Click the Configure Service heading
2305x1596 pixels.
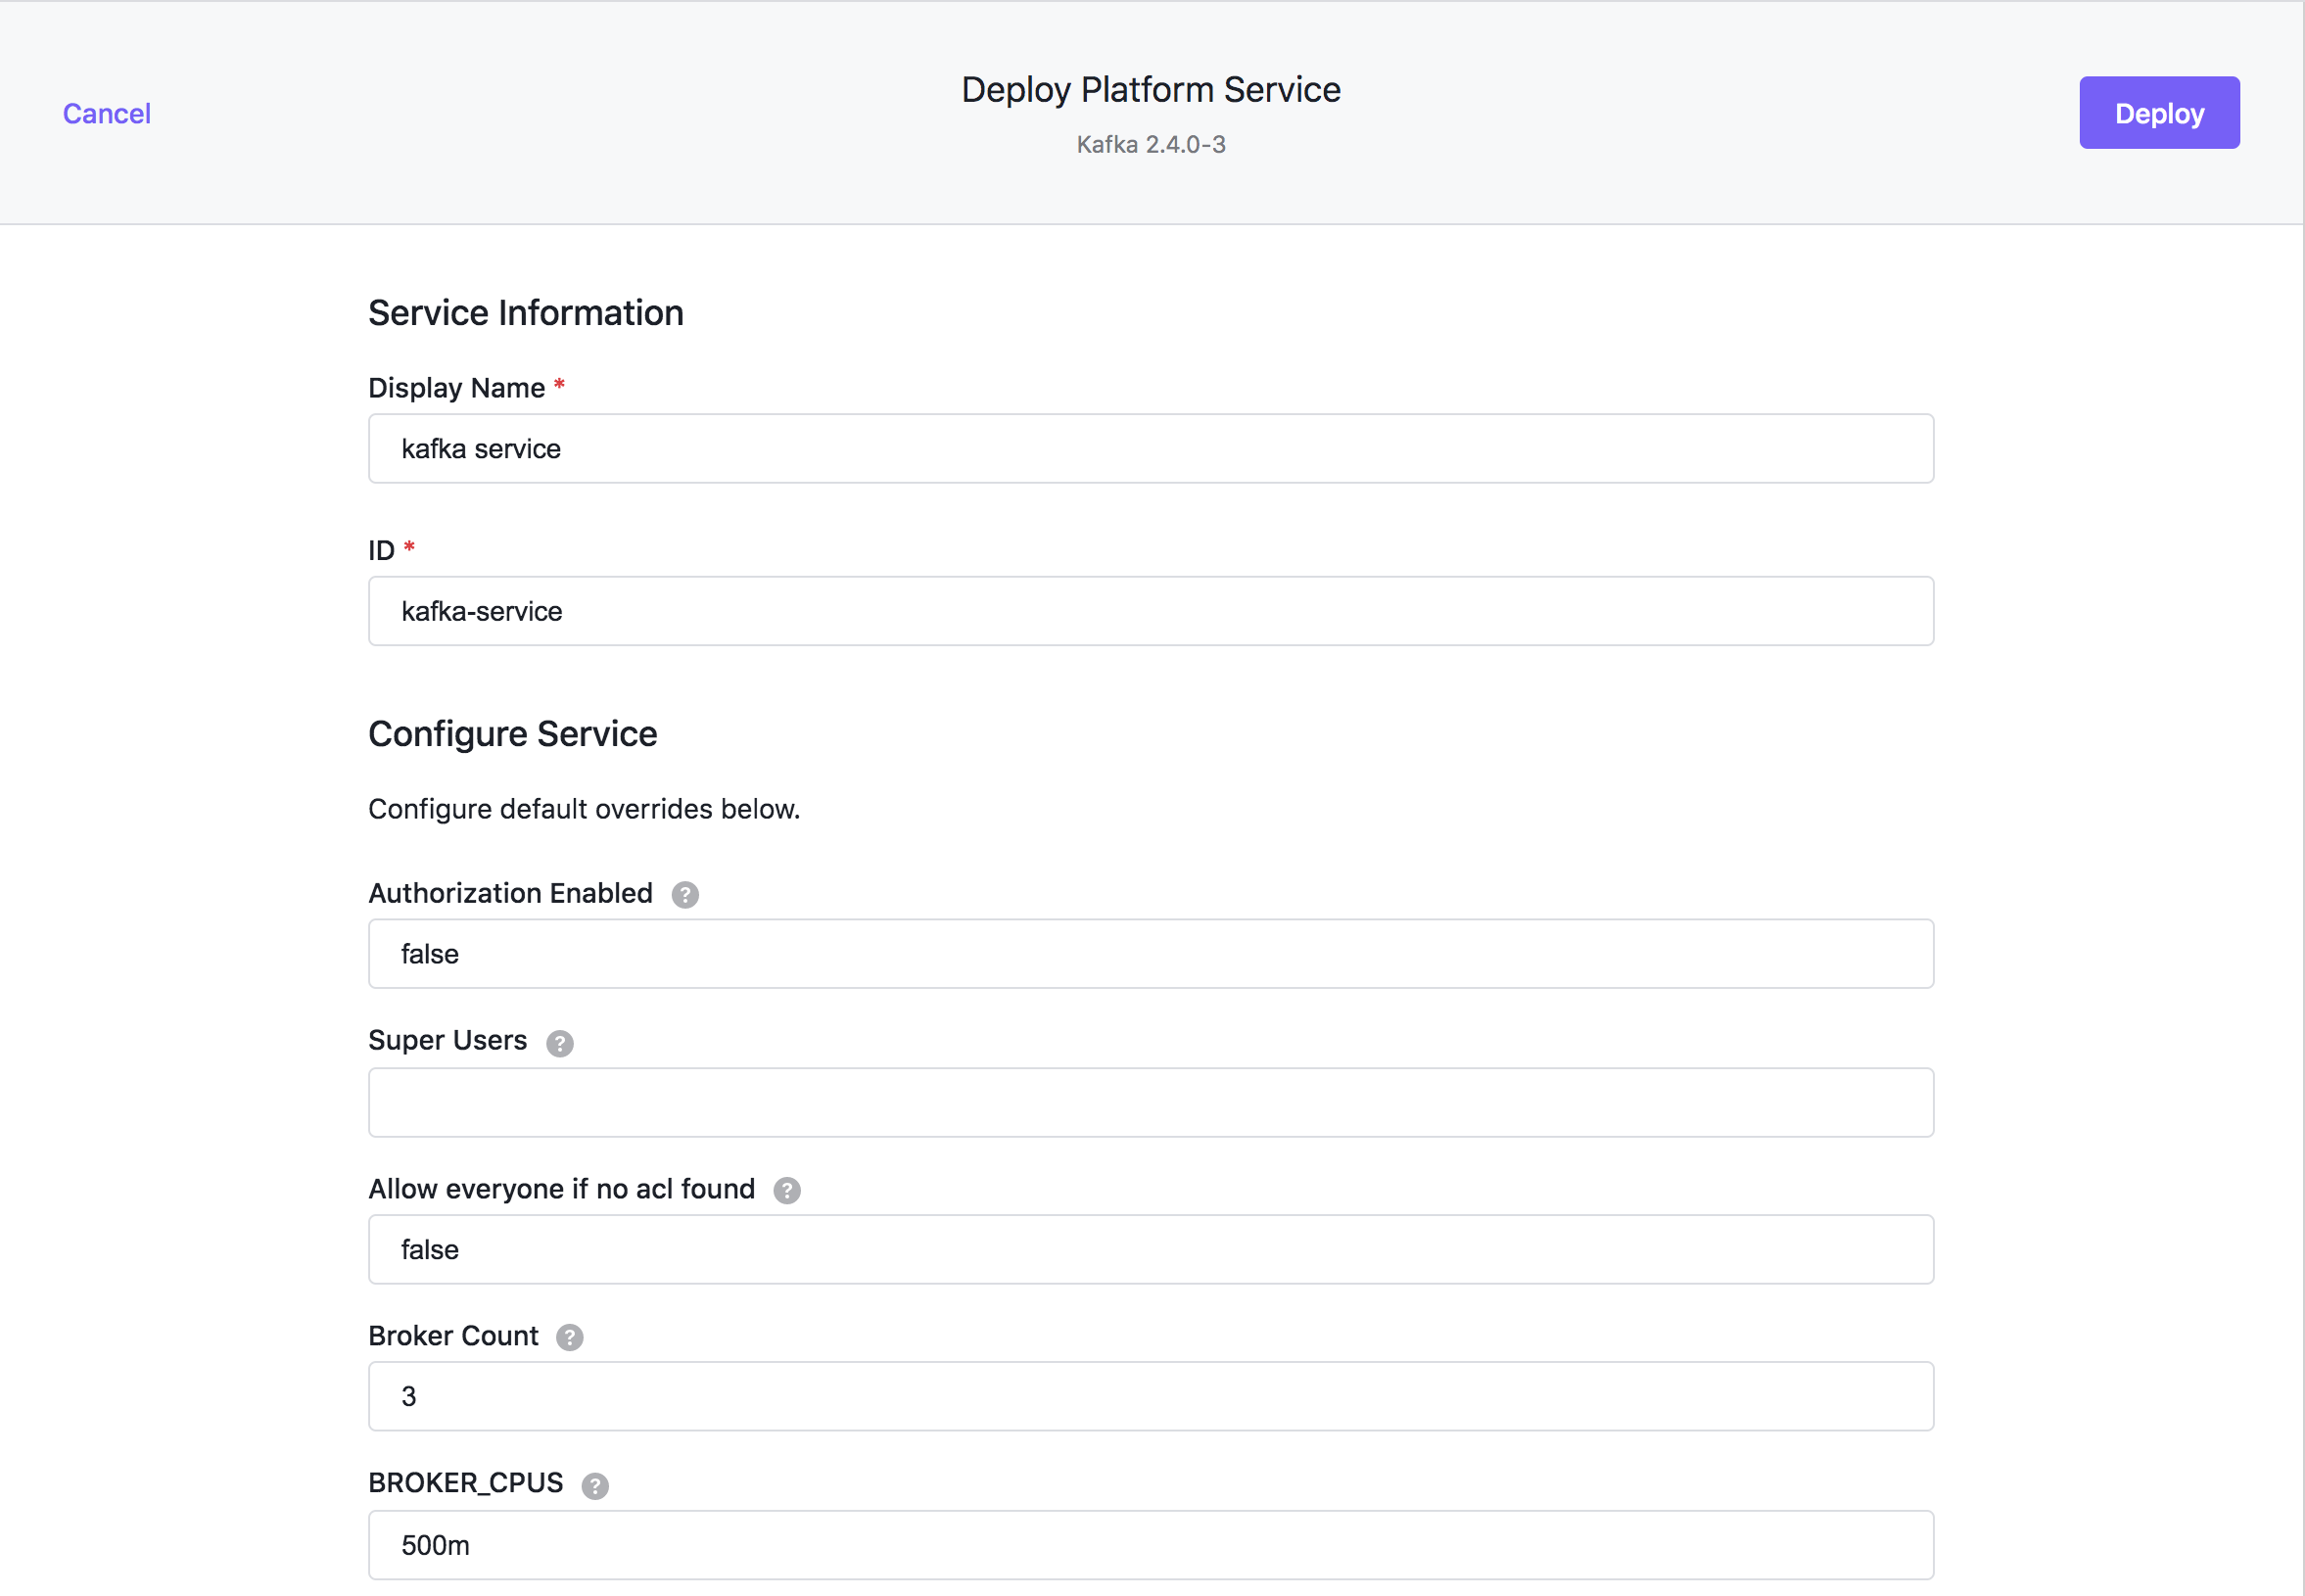click(x=513, y=734)
